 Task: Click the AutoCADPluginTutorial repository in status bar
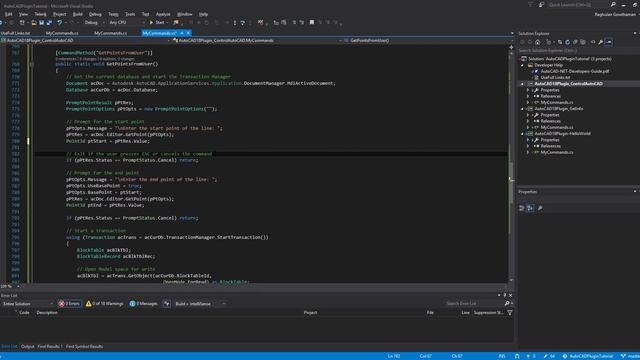click(588, 356)
